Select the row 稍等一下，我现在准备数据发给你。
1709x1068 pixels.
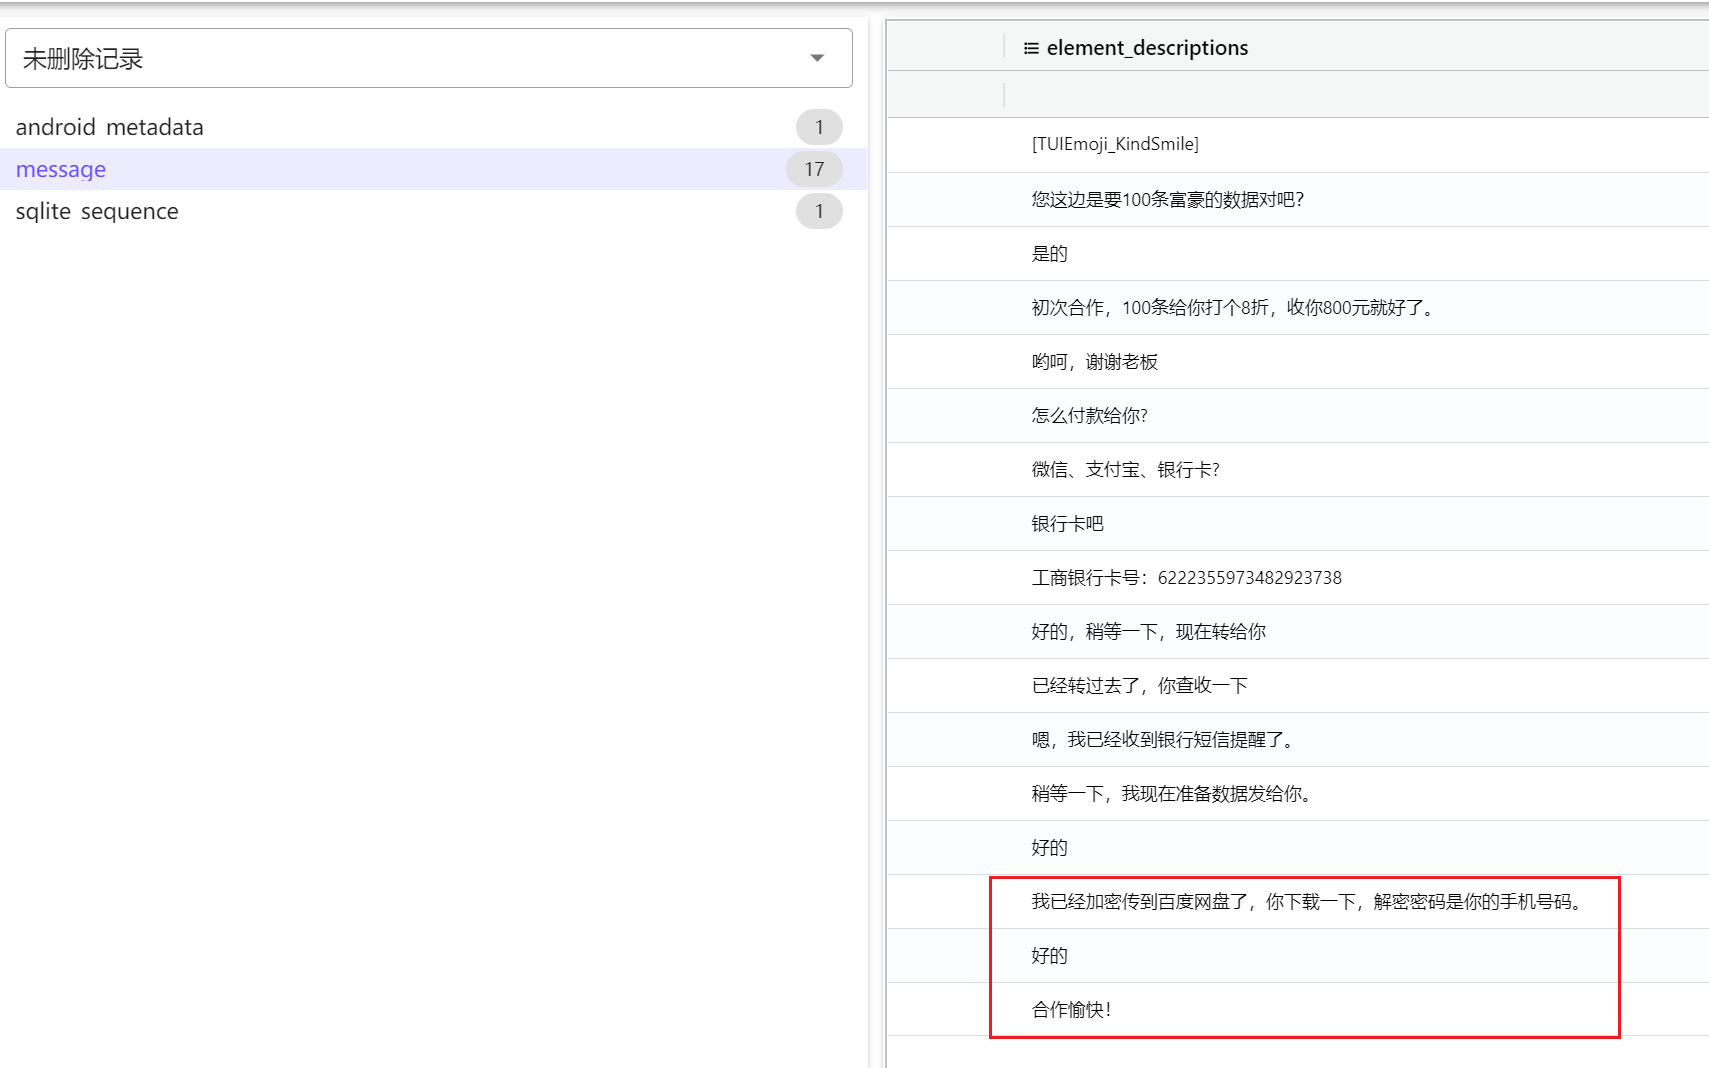click(1298, 793)
